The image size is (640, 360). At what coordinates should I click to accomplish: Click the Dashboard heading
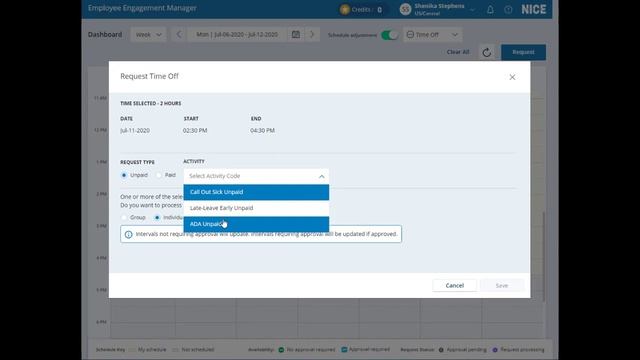[105, 35]
